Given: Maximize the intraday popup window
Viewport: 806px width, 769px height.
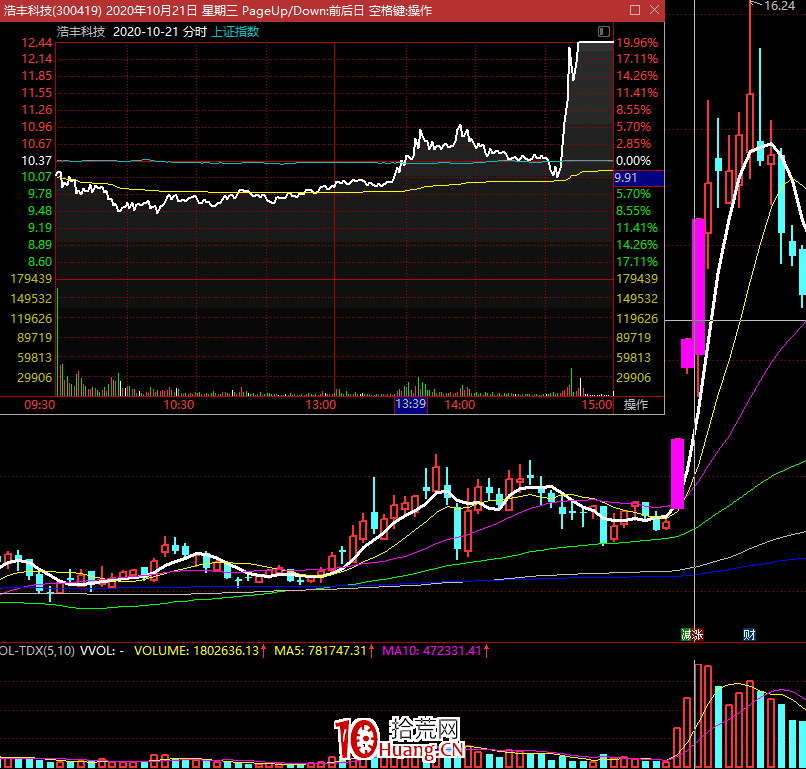Looking at the screenshot, I should (x=635, y=10).
